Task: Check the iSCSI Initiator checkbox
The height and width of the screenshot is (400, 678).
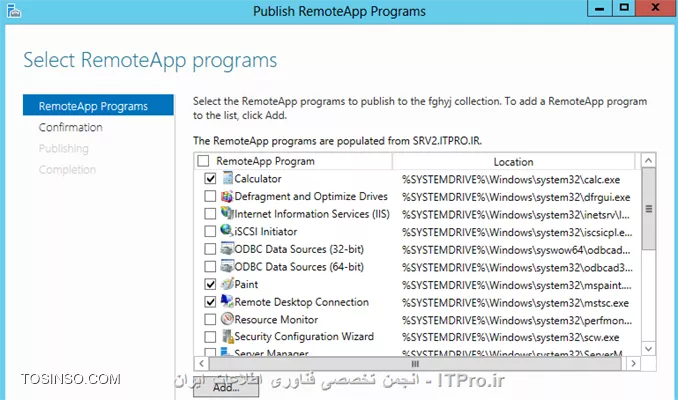Action: (x=210, y=231)
